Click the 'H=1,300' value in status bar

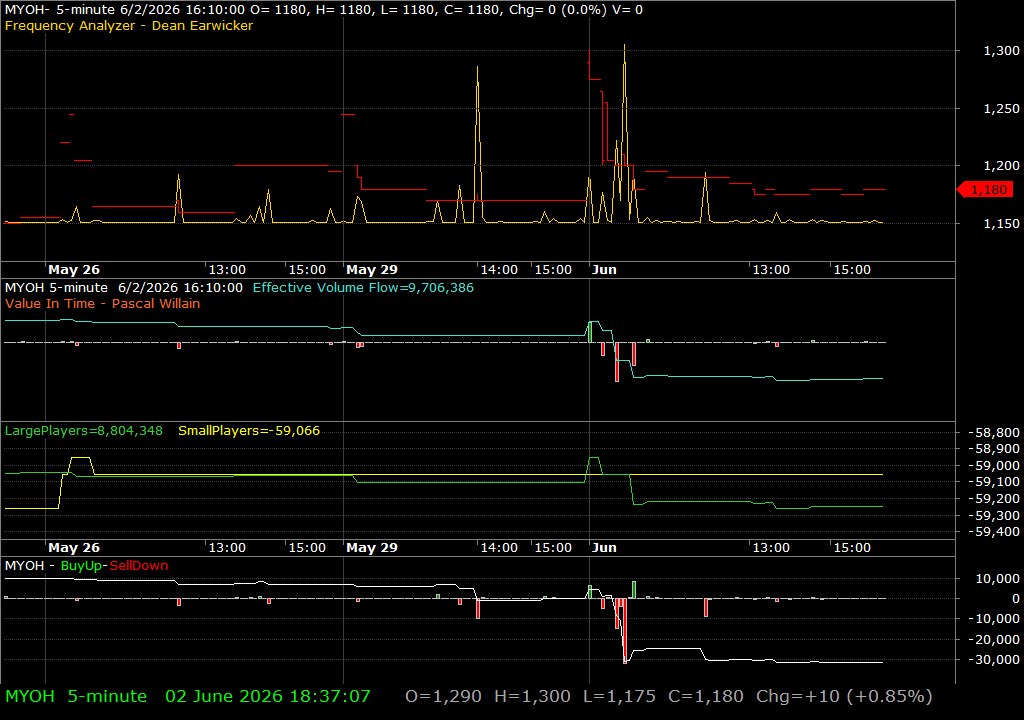coord(532,696)
